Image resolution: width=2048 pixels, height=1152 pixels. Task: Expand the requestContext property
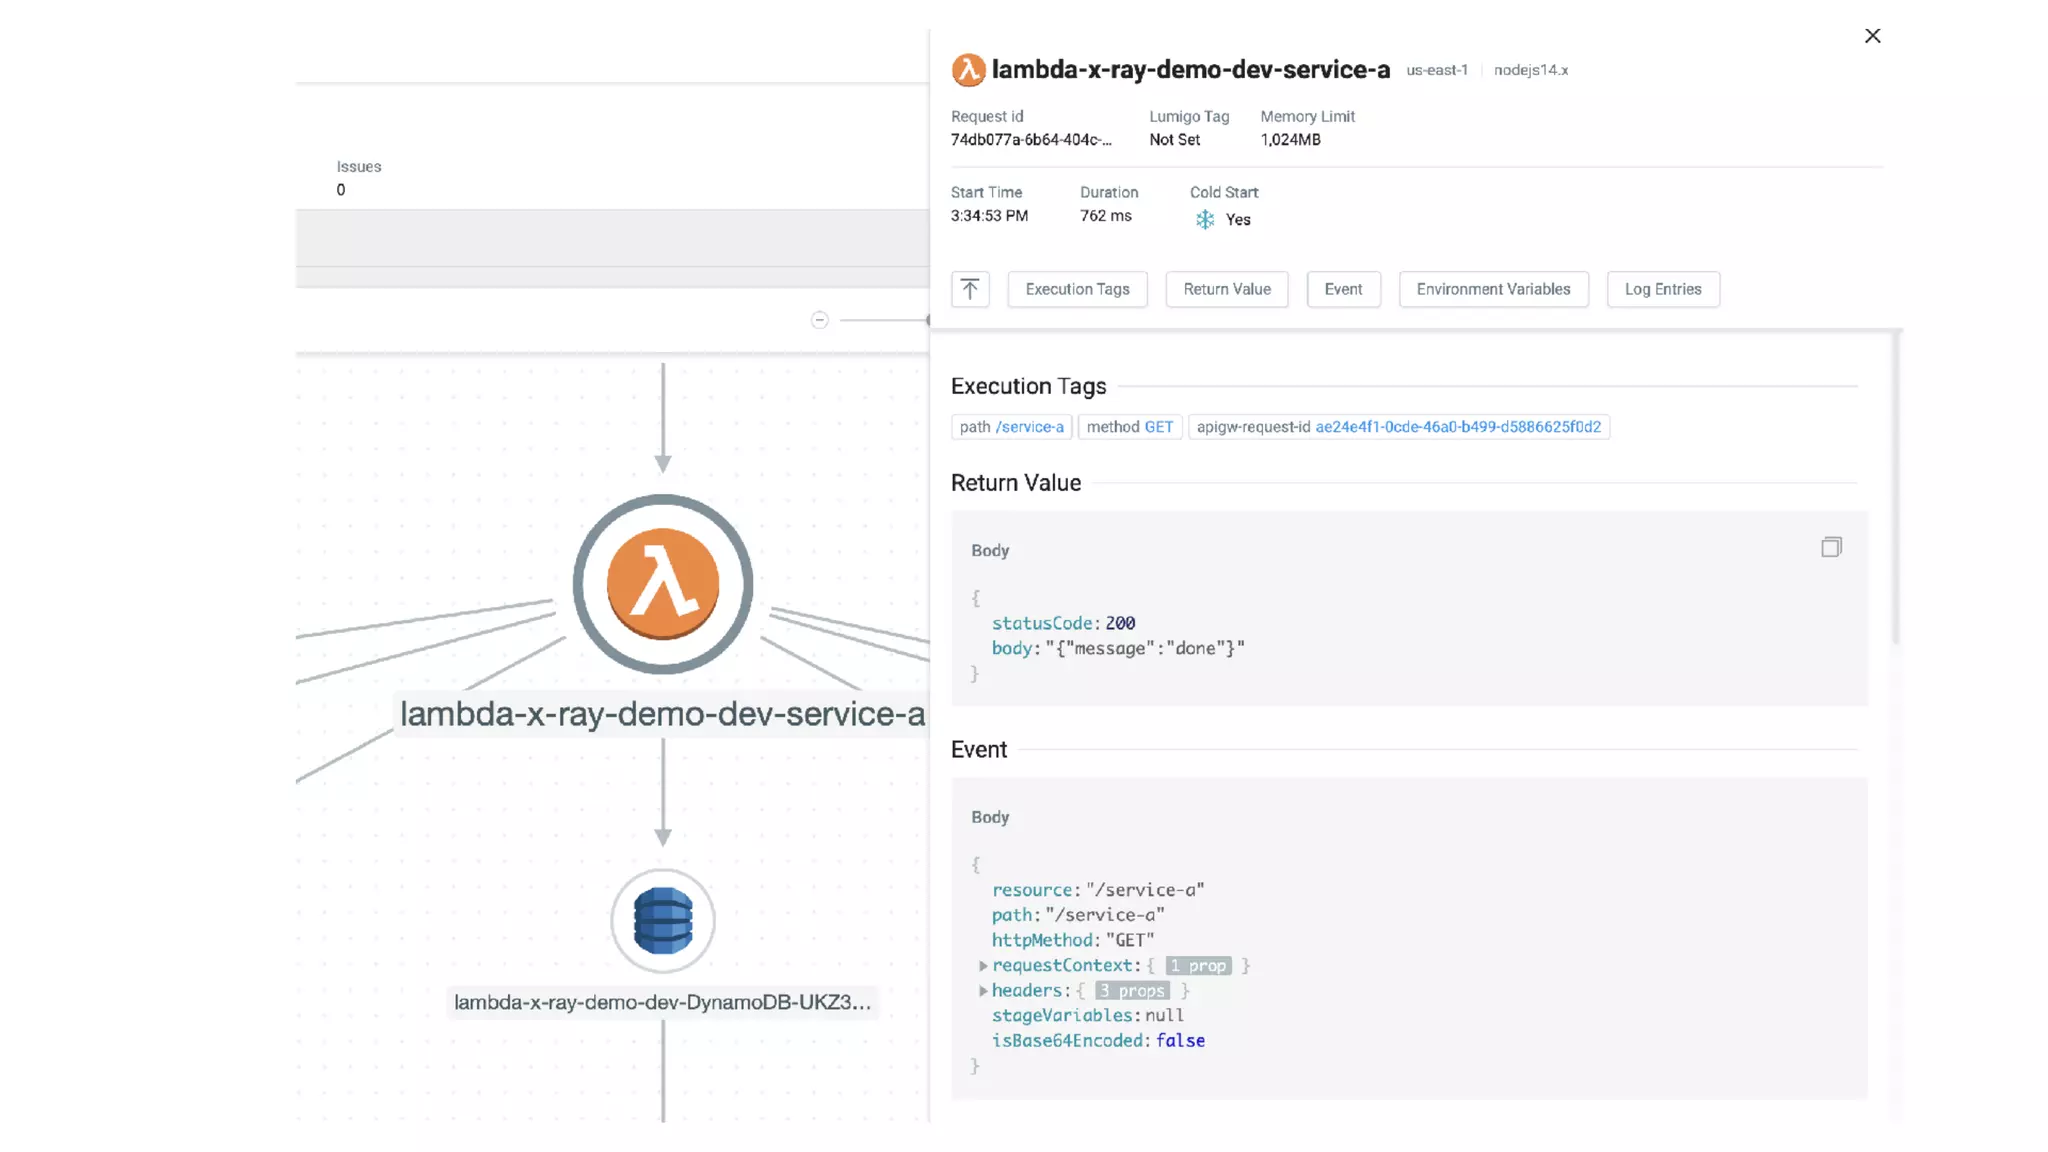click(x=983, y=966)
